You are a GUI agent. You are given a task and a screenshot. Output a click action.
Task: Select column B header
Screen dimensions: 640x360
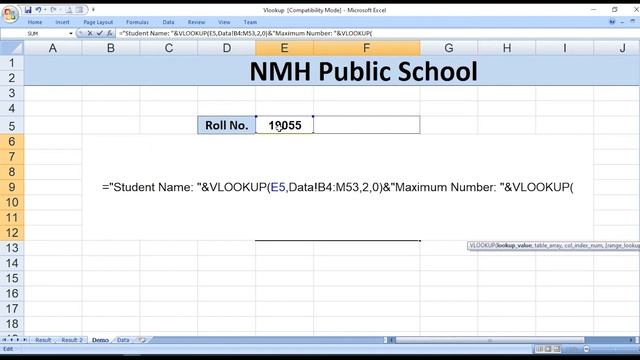[x=111, y=48]
